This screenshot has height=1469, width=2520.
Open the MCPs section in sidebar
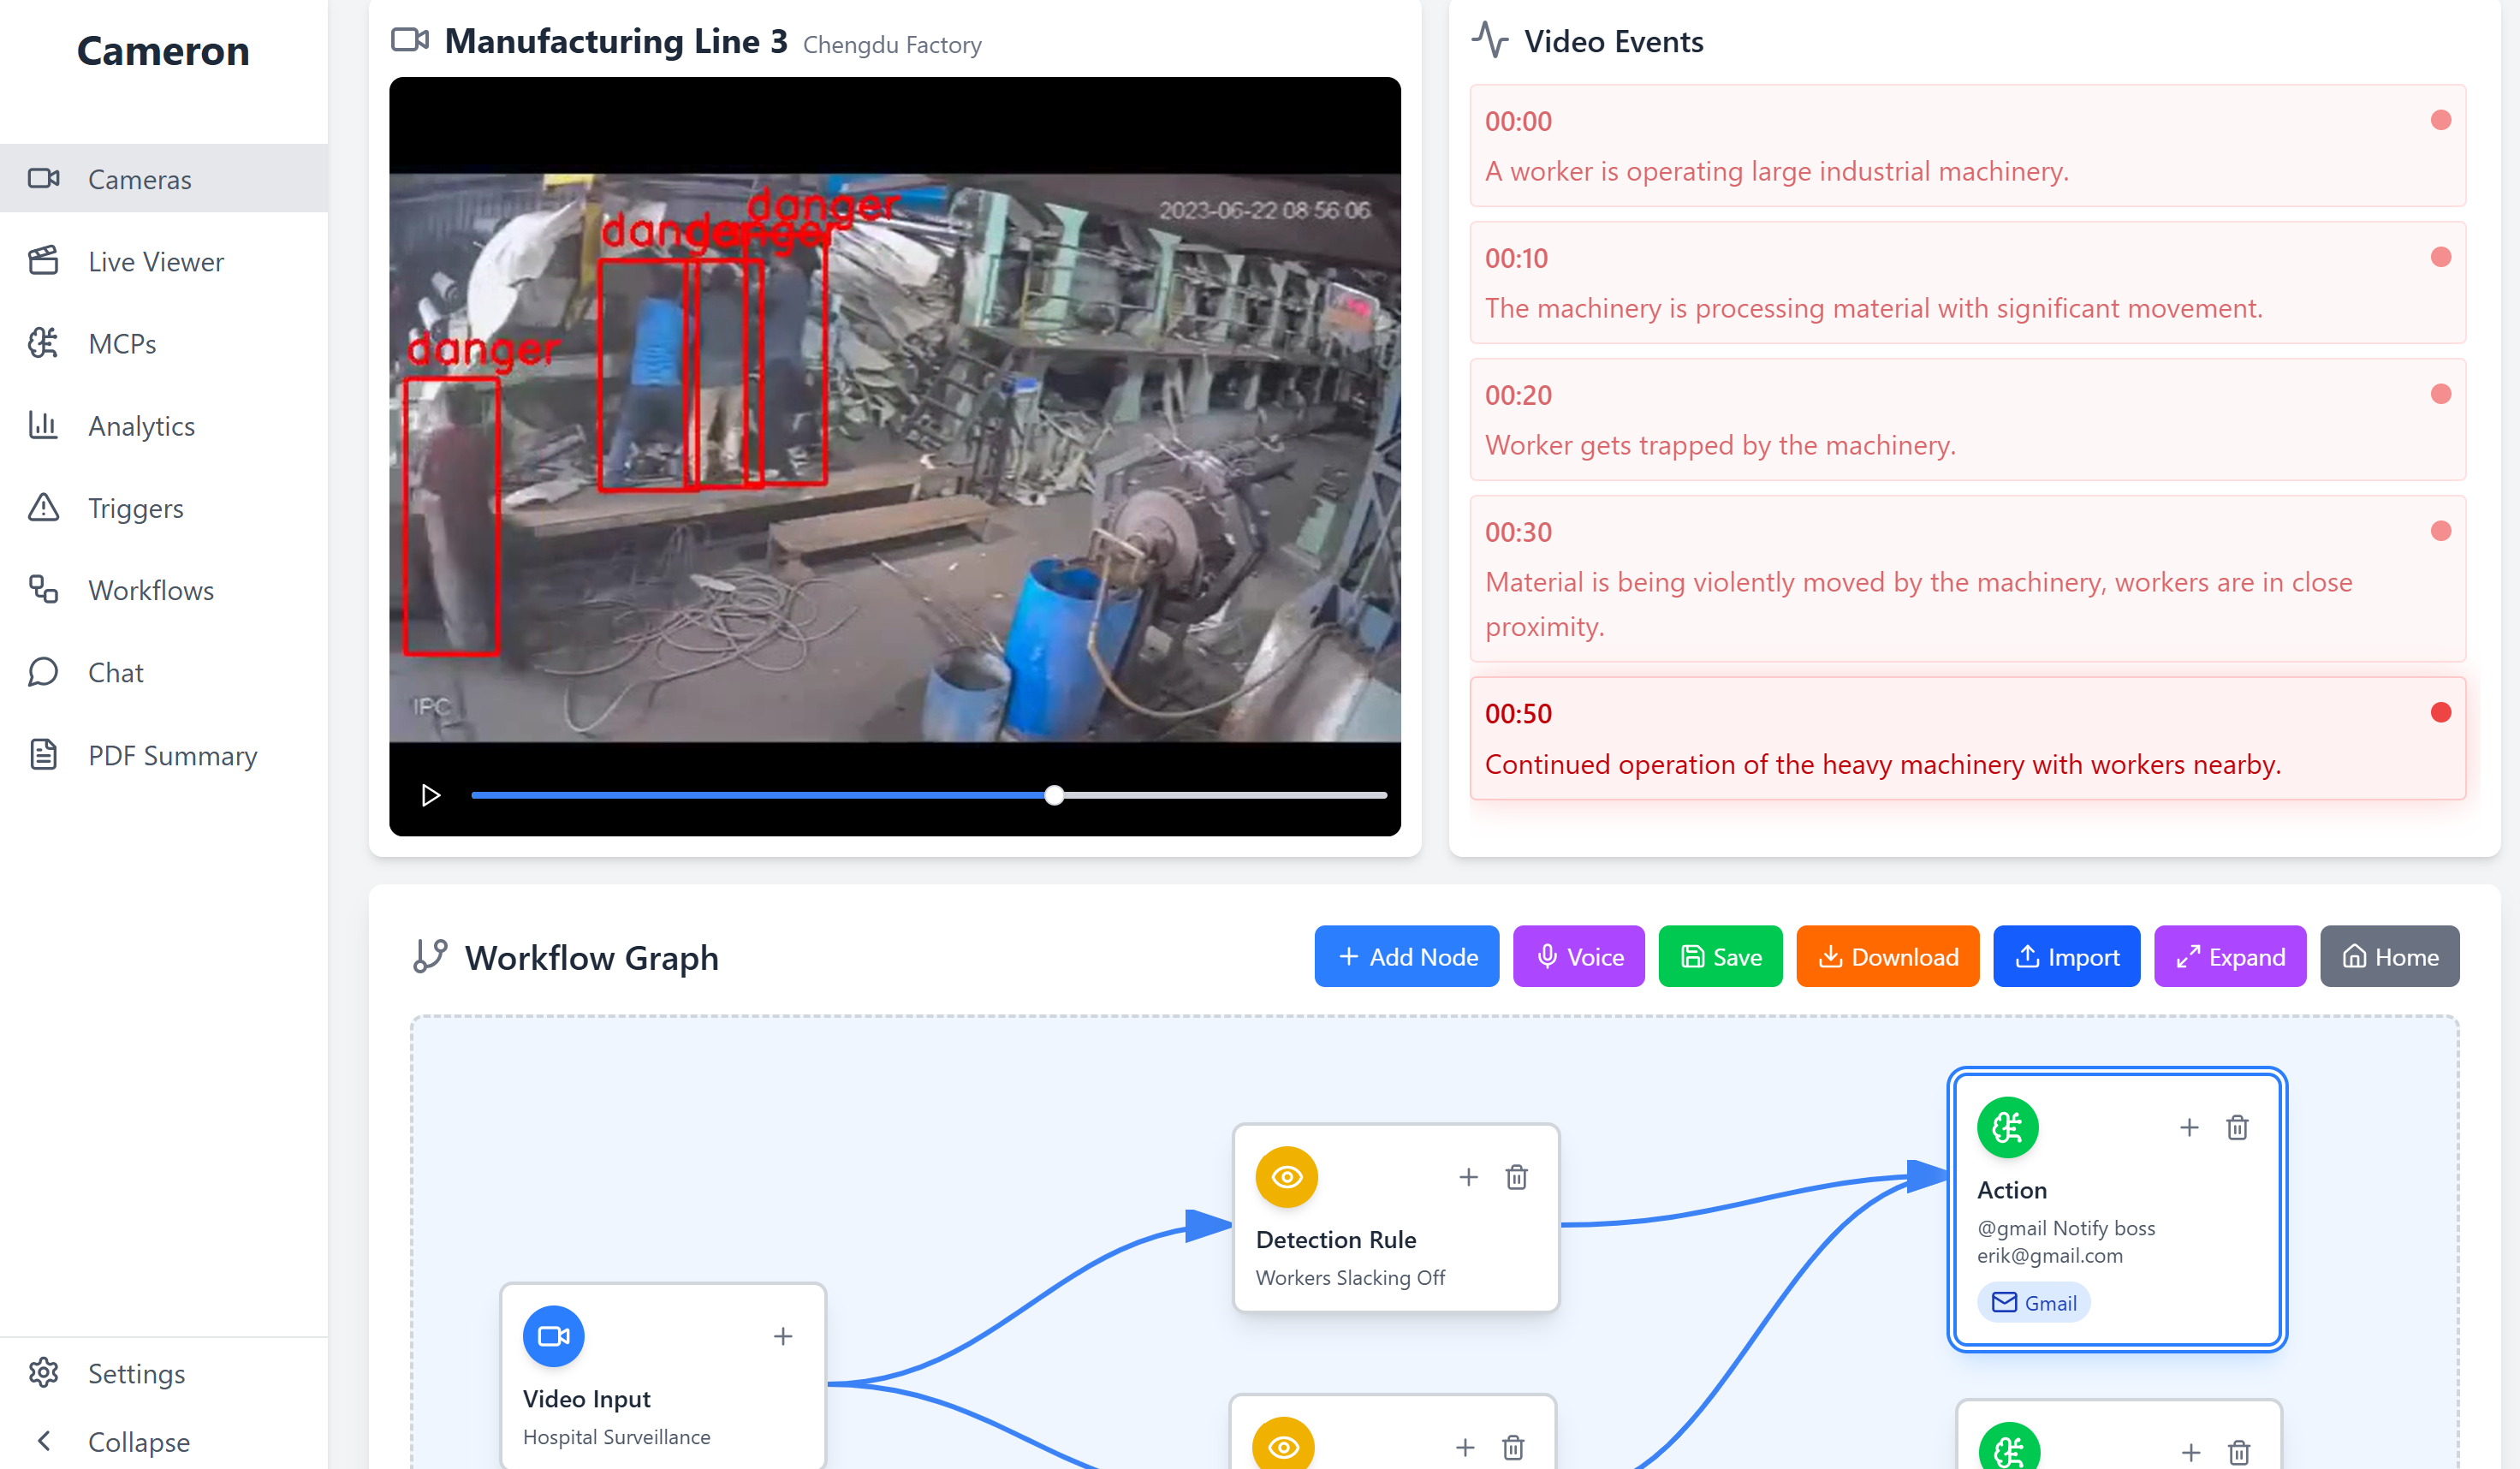pyautogui.click(x=122, y=344)
